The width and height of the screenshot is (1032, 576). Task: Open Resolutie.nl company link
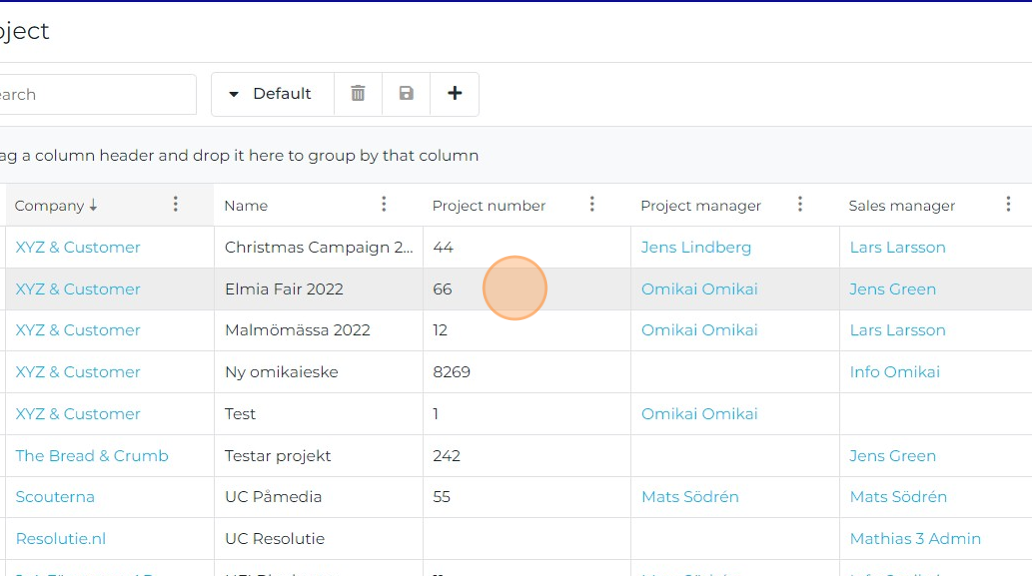pyautogui.click(x=61, y=539)
